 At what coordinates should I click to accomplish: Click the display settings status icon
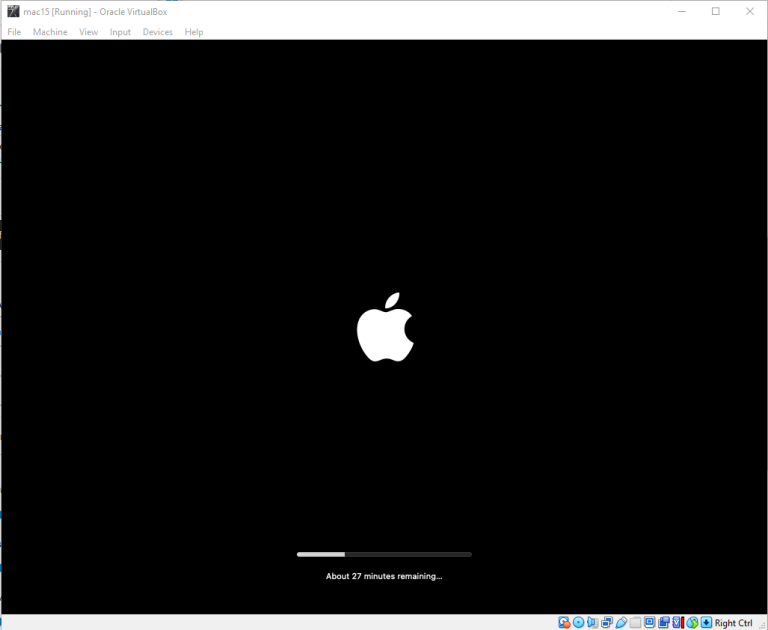click(x=649, y=622)
